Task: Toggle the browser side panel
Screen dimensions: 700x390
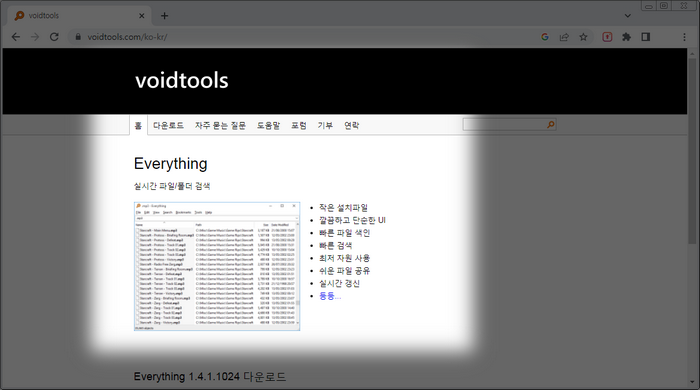Action: coord(646,37)
